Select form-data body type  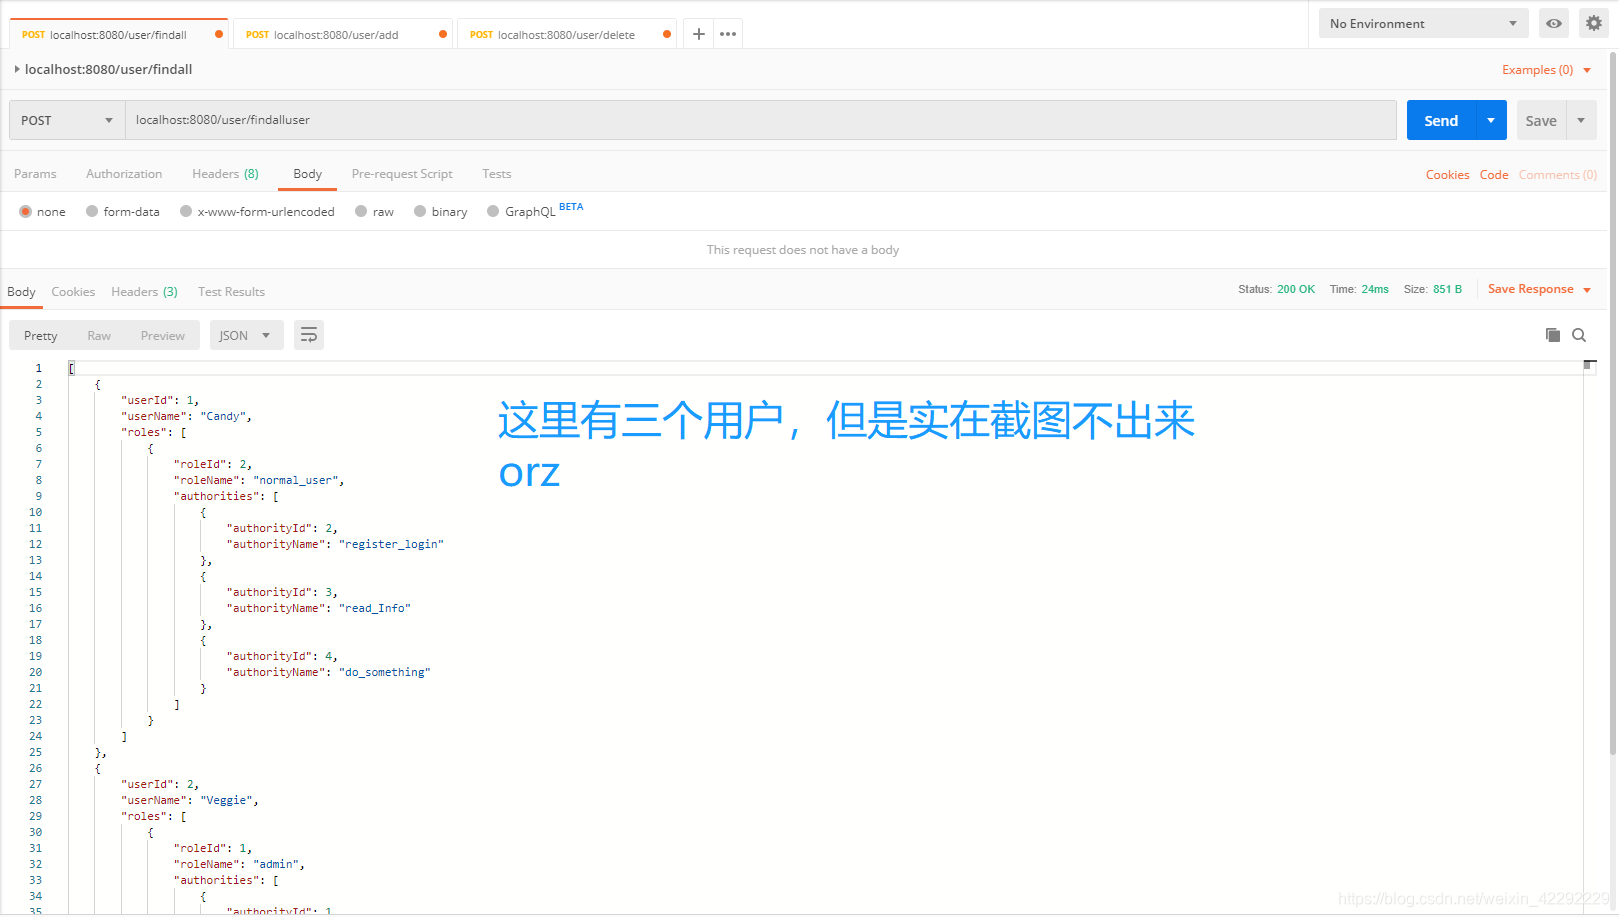tap(92, 211)
